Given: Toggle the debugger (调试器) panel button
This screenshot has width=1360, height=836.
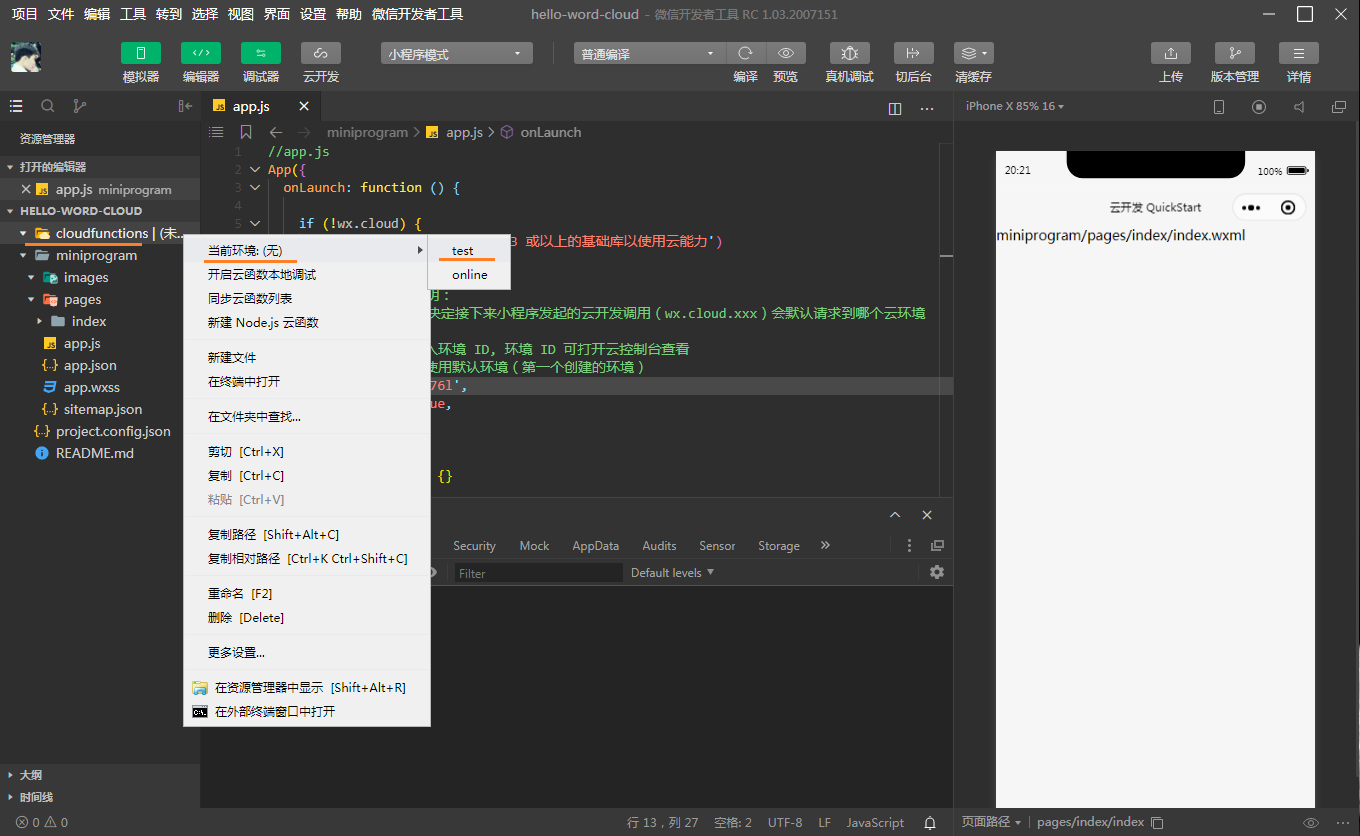Looking at the screenshot, I should (261, 53).
